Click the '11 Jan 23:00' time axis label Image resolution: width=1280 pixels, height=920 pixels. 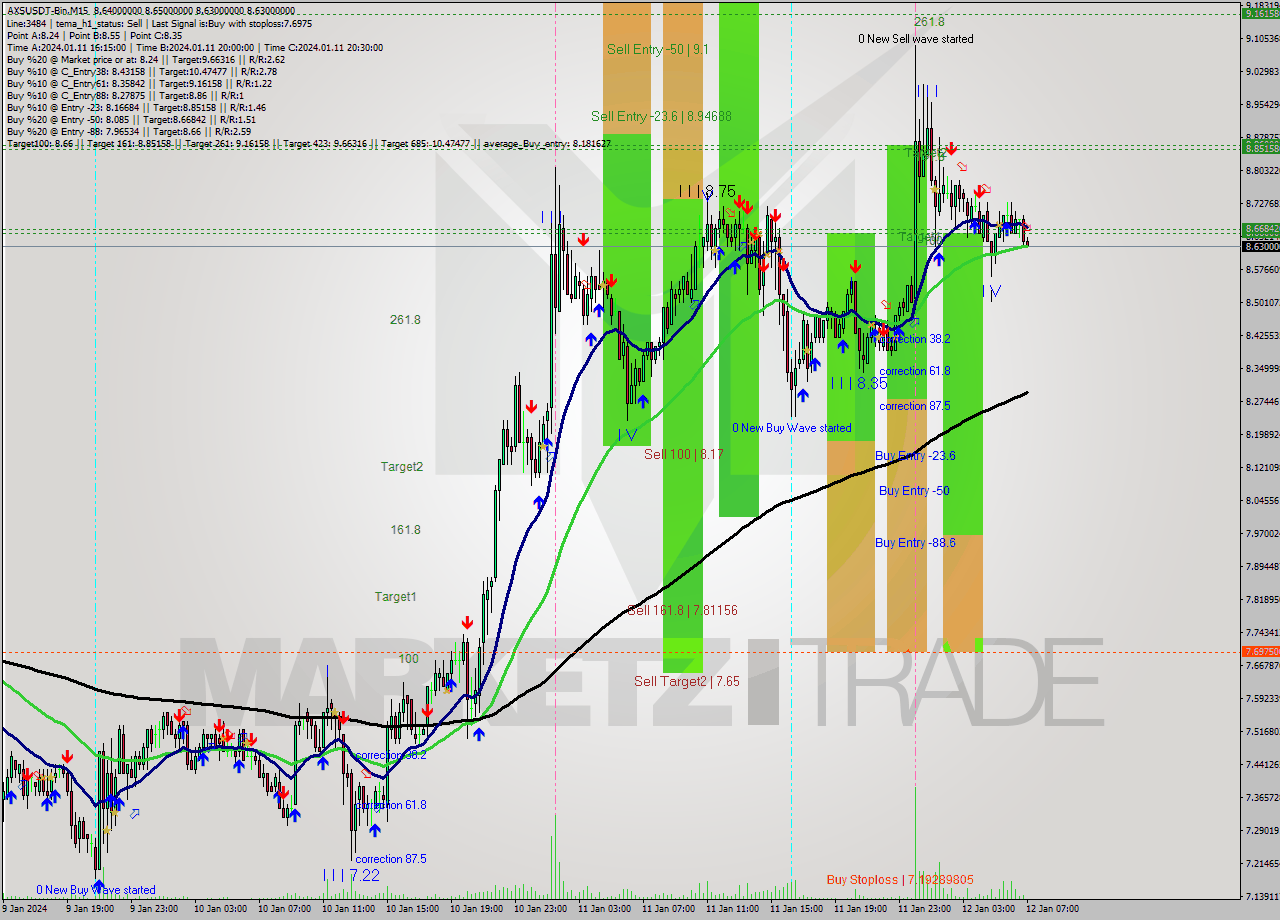click(924, 909)
